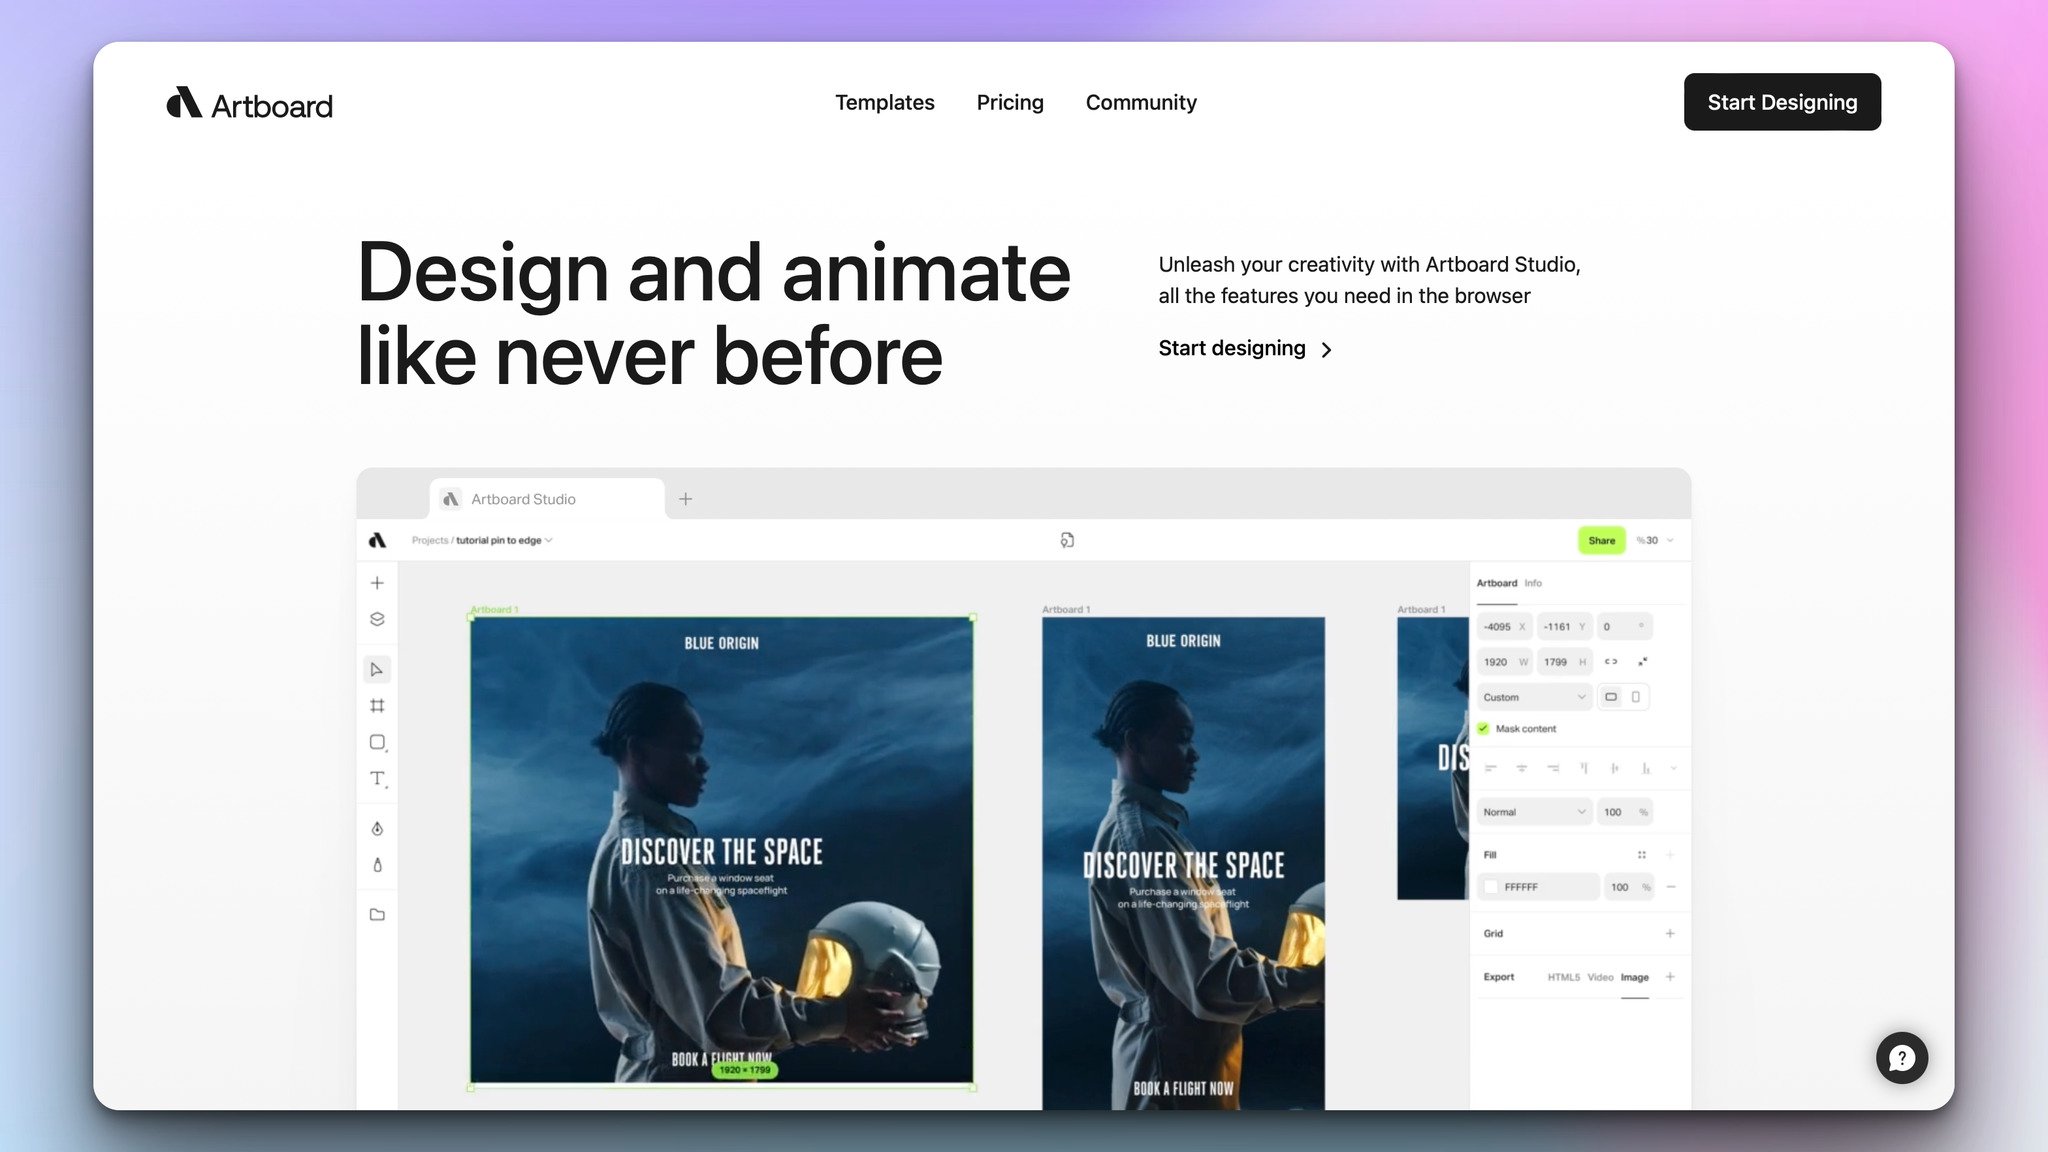Click the Blue Origin design thumbnail
This screenshot has width=2048, height=1152.
(722, 844)
